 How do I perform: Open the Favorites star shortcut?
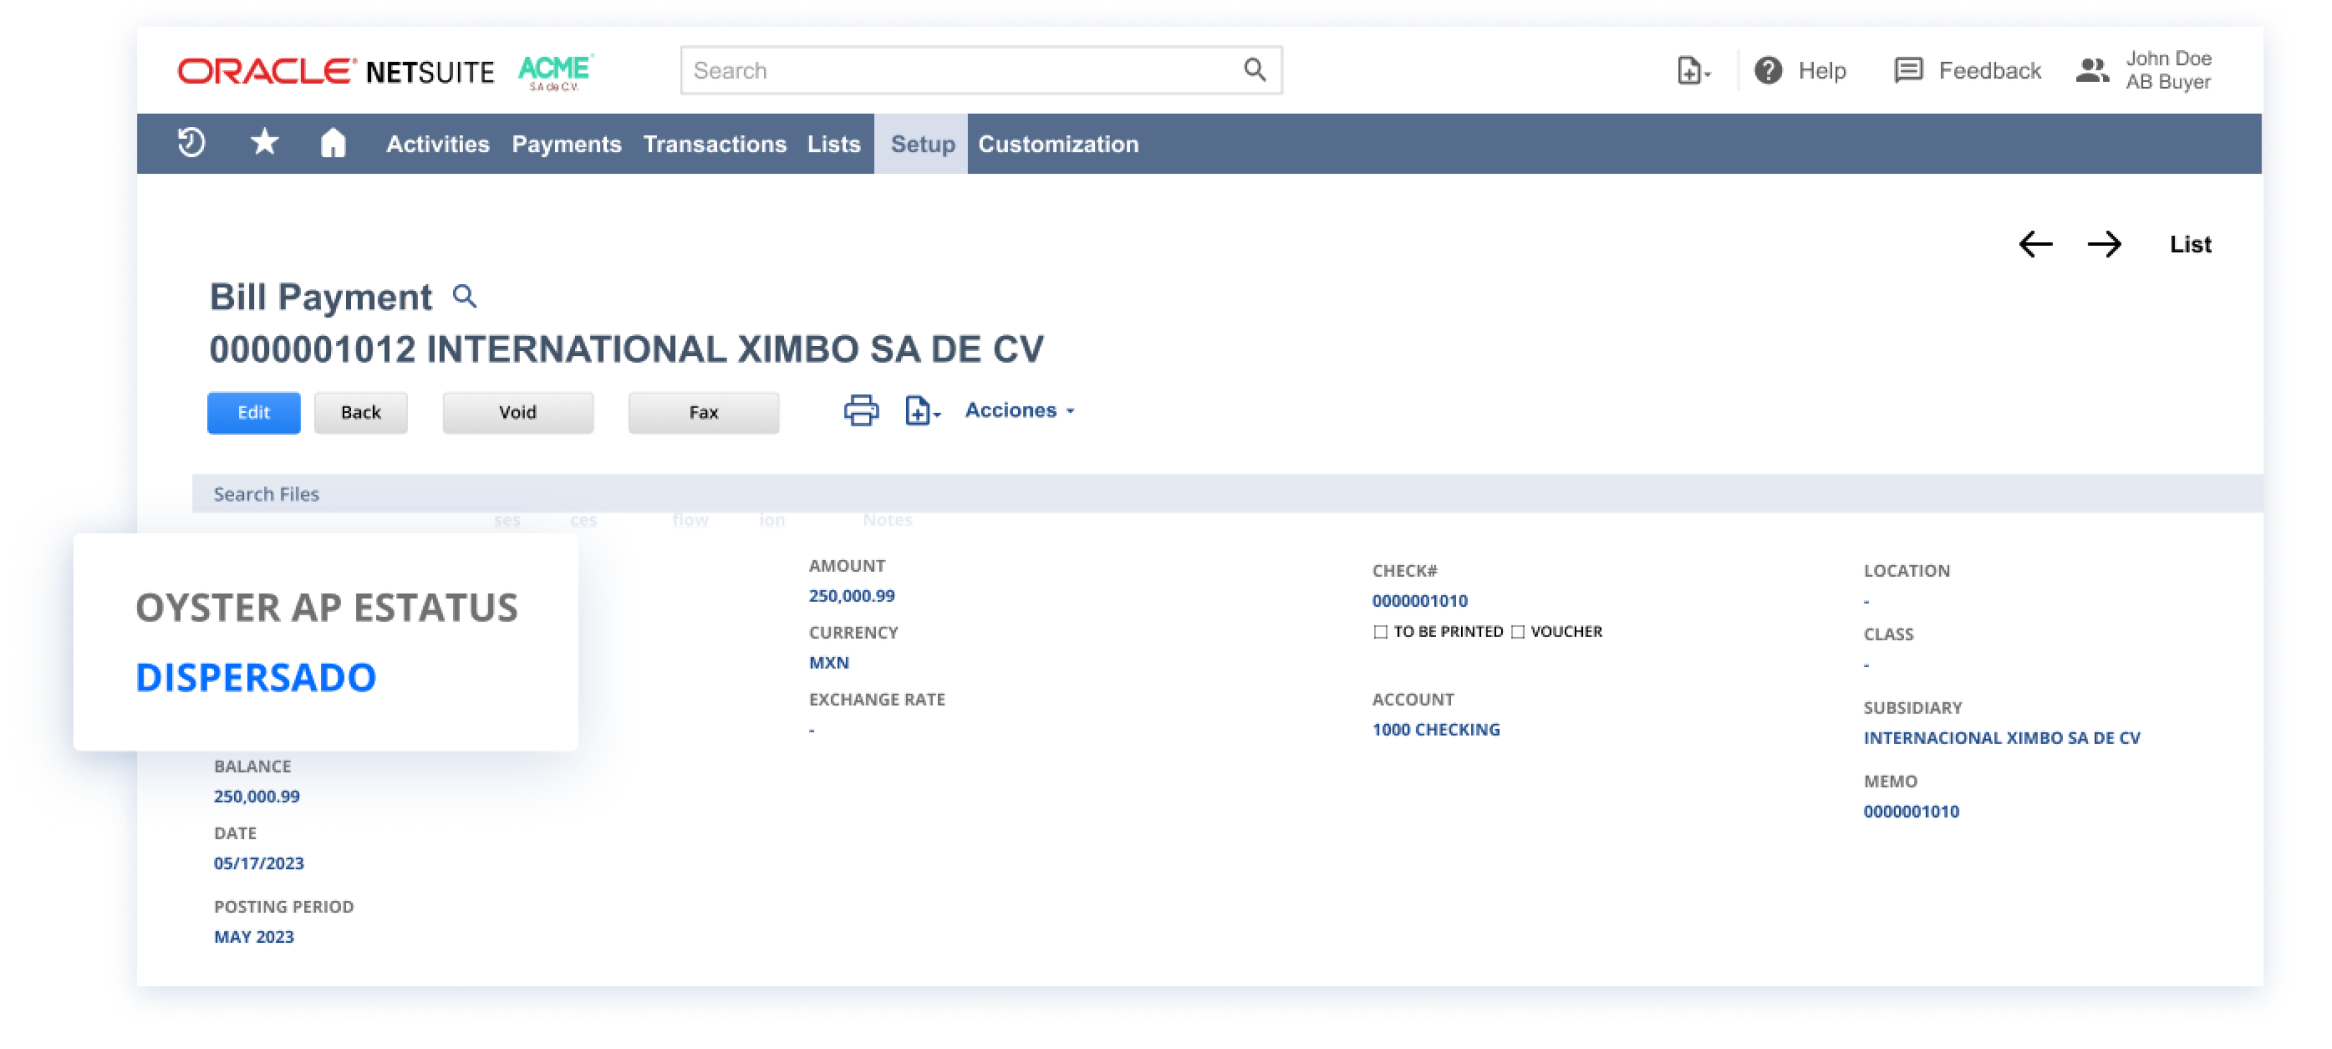tap(263, 143)
